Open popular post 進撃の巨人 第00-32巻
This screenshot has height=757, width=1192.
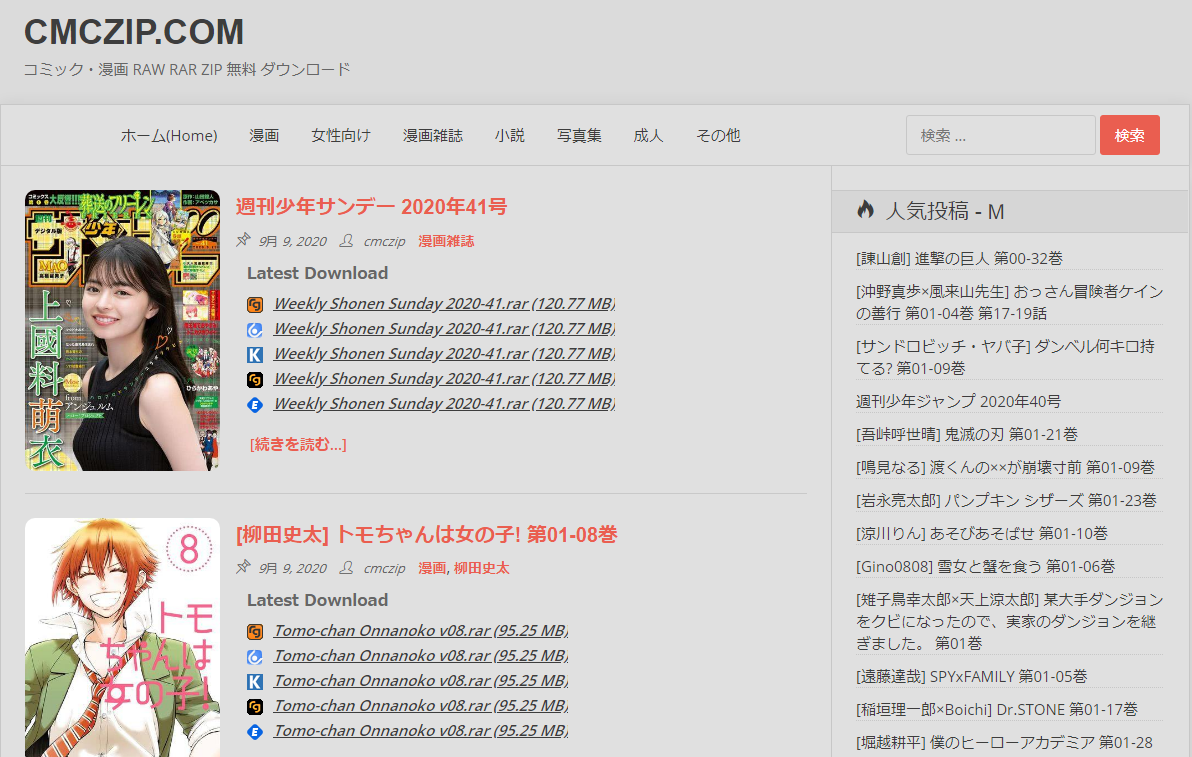click(959, 258)
